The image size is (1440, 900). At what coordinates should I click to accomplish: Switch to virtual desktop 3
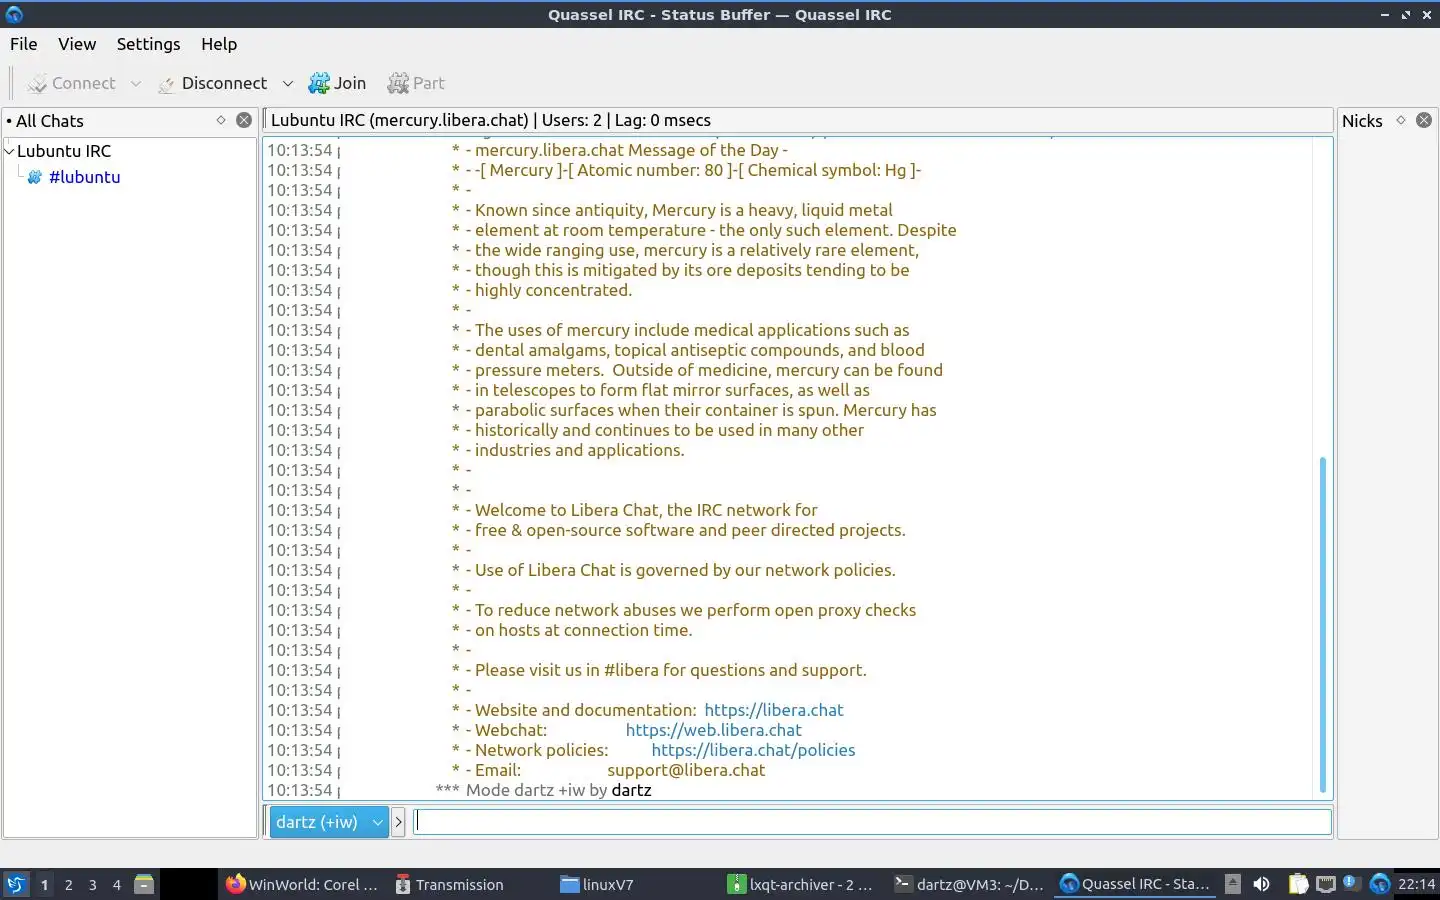[x=92, y=885]
